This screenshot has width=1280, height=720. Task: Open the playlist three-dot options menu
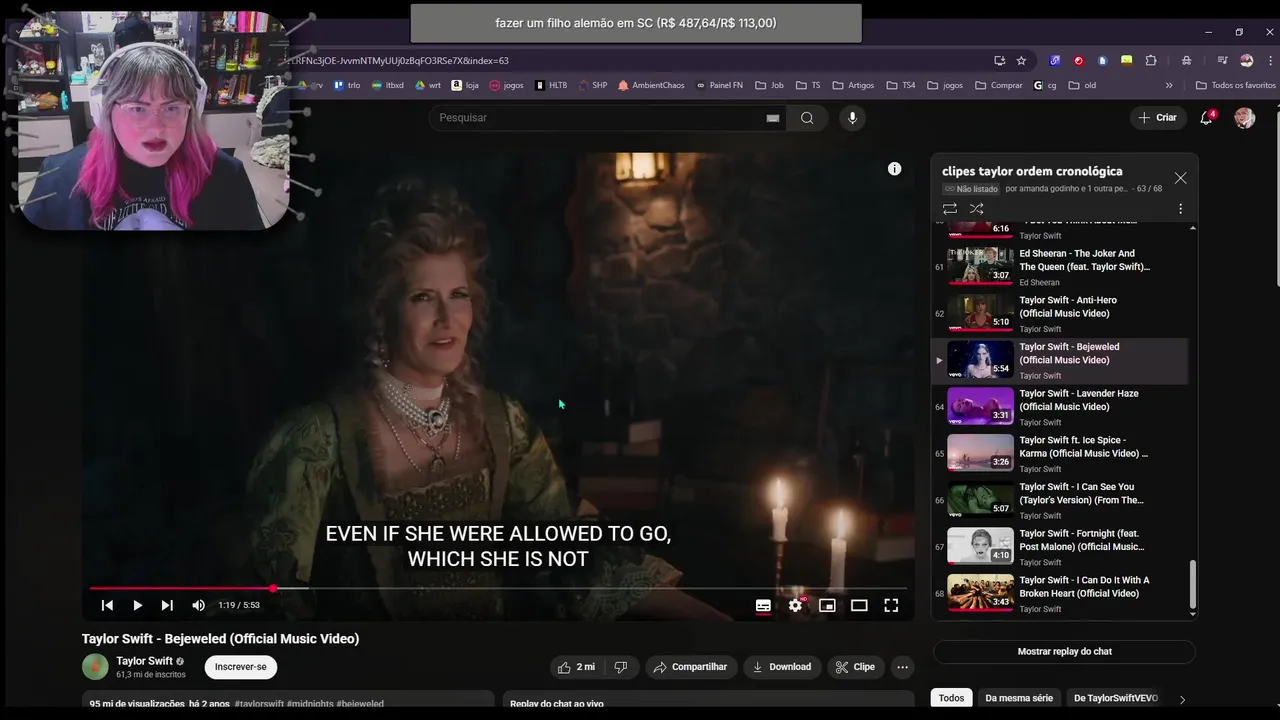click(x=1180, y=209)
